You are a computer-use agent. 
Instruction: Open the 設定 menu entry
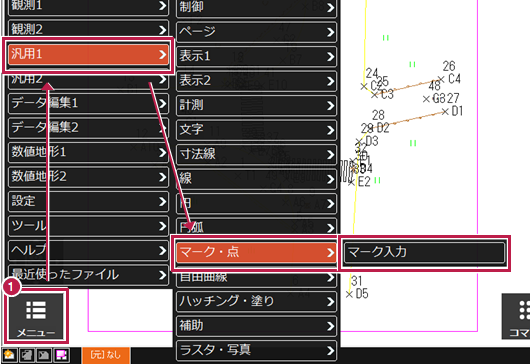point(88,201)
